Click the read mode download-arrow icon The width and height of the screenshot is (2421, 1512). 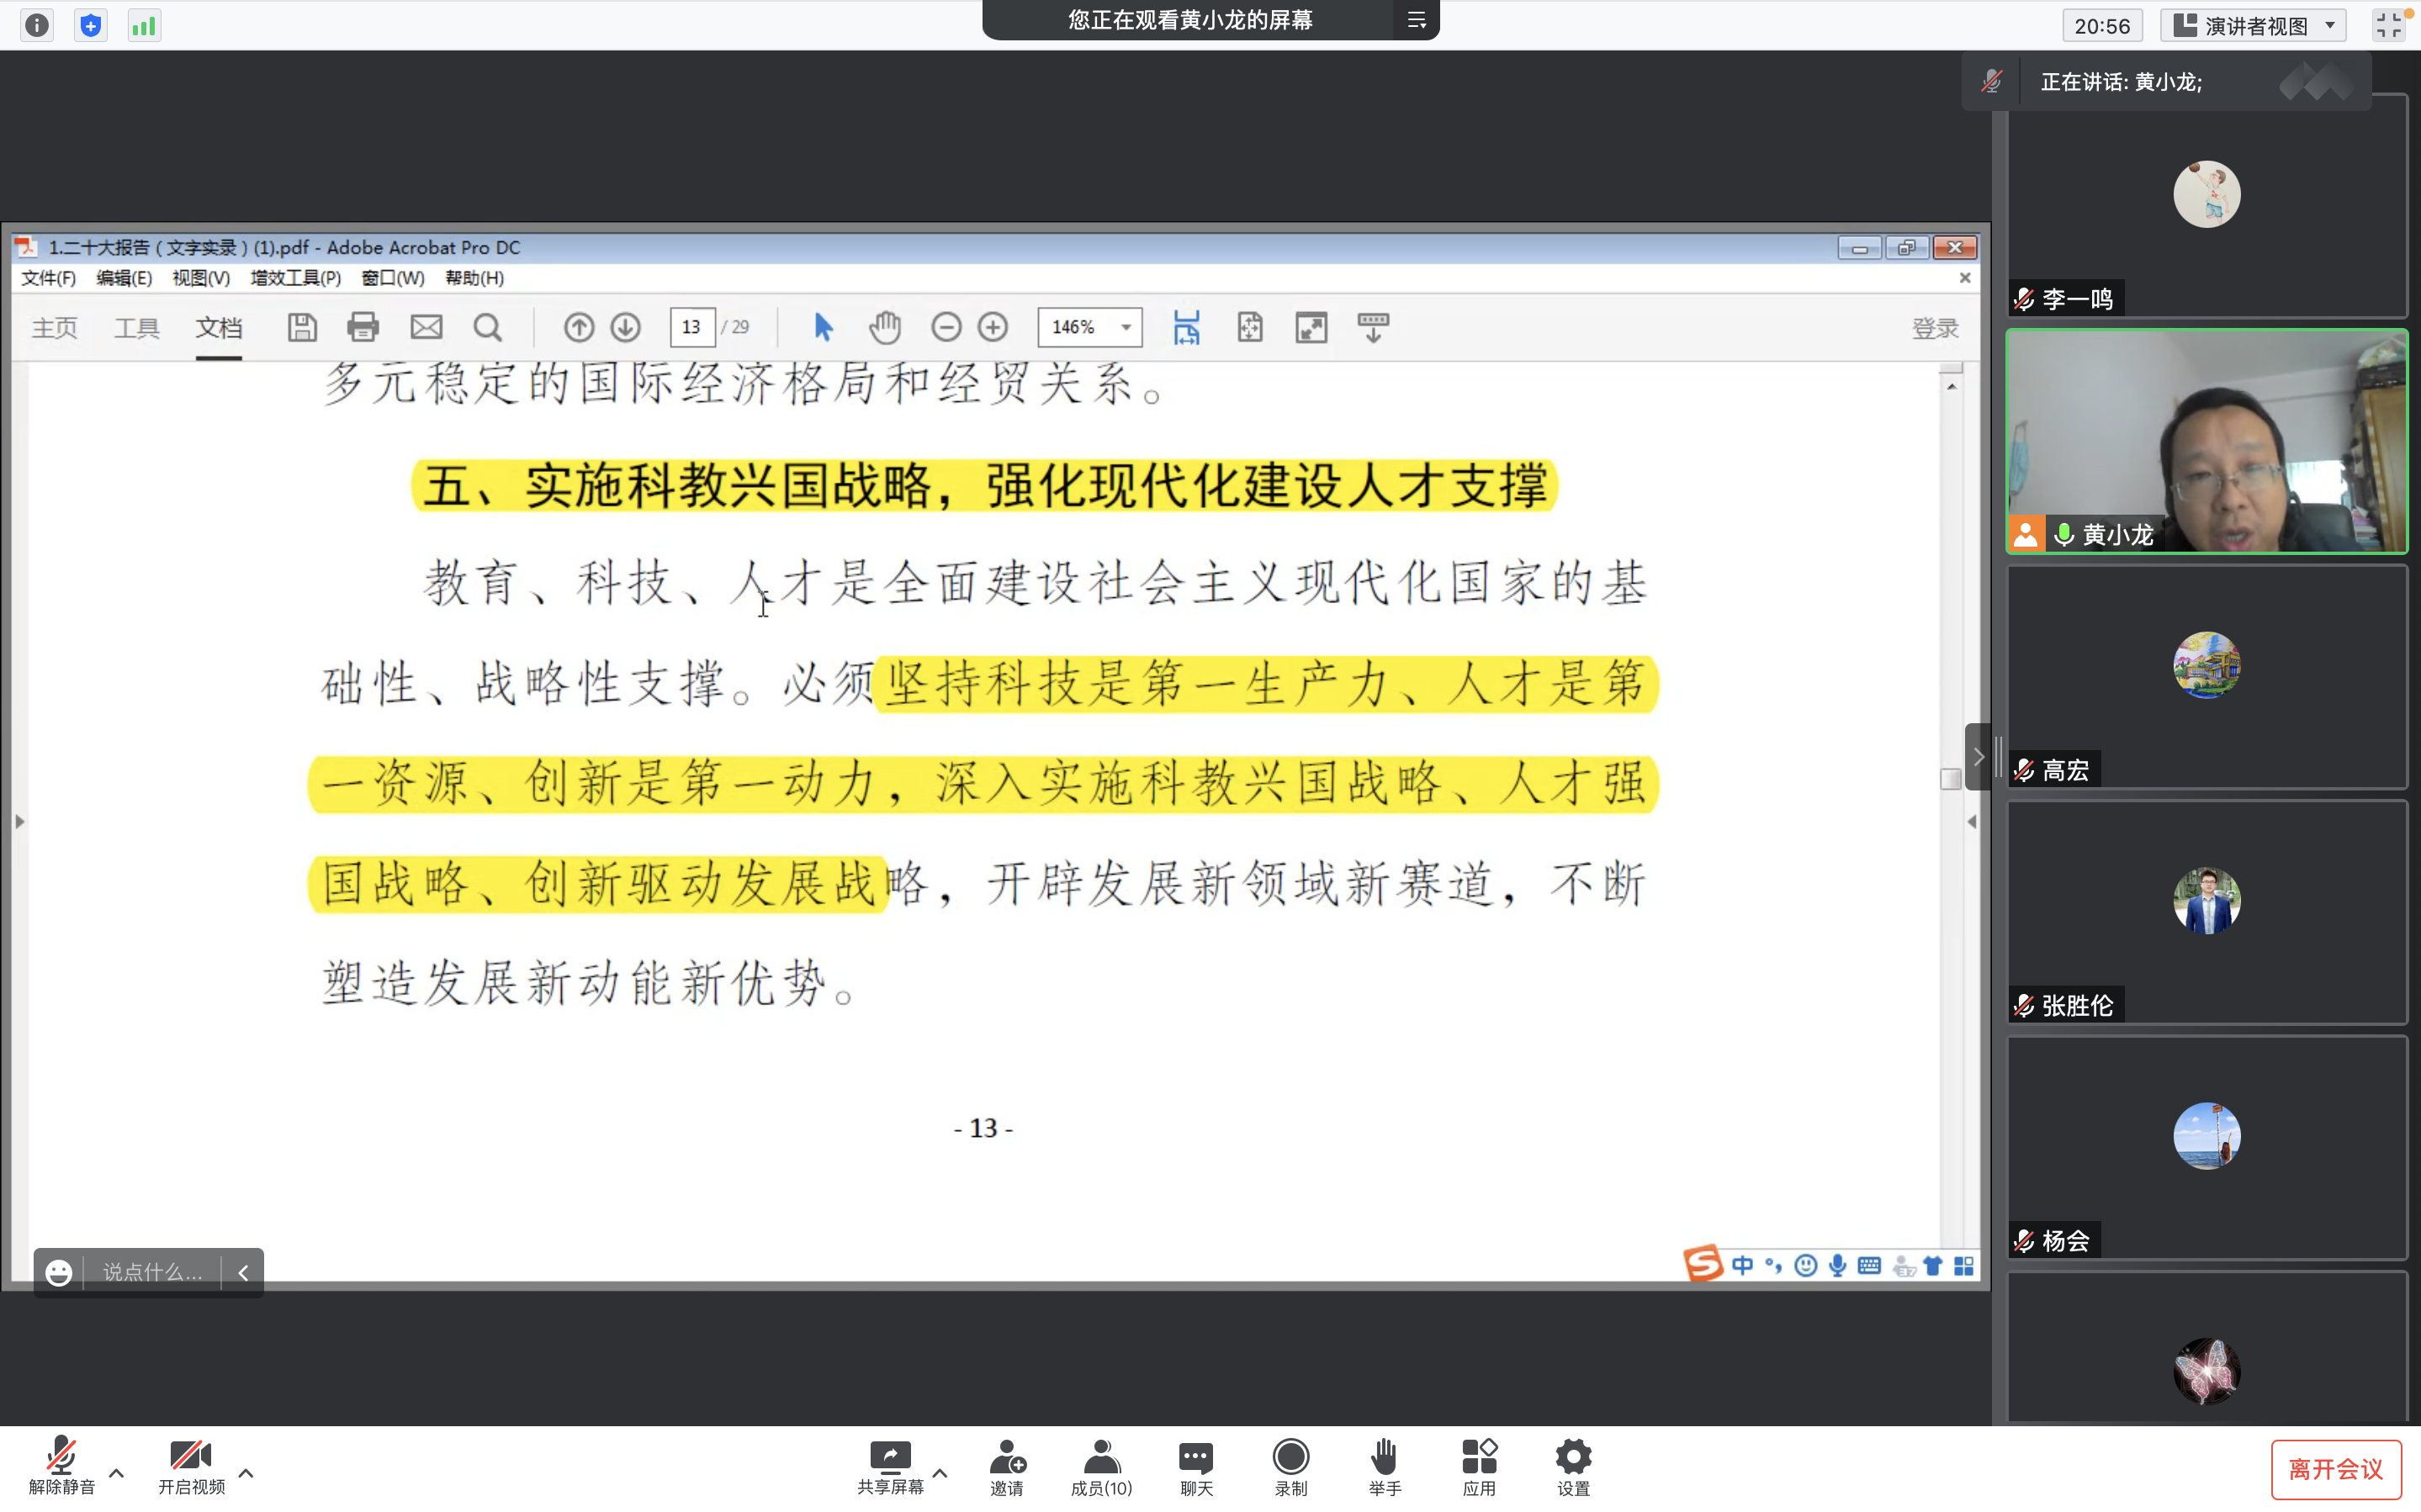[1373, 327]
